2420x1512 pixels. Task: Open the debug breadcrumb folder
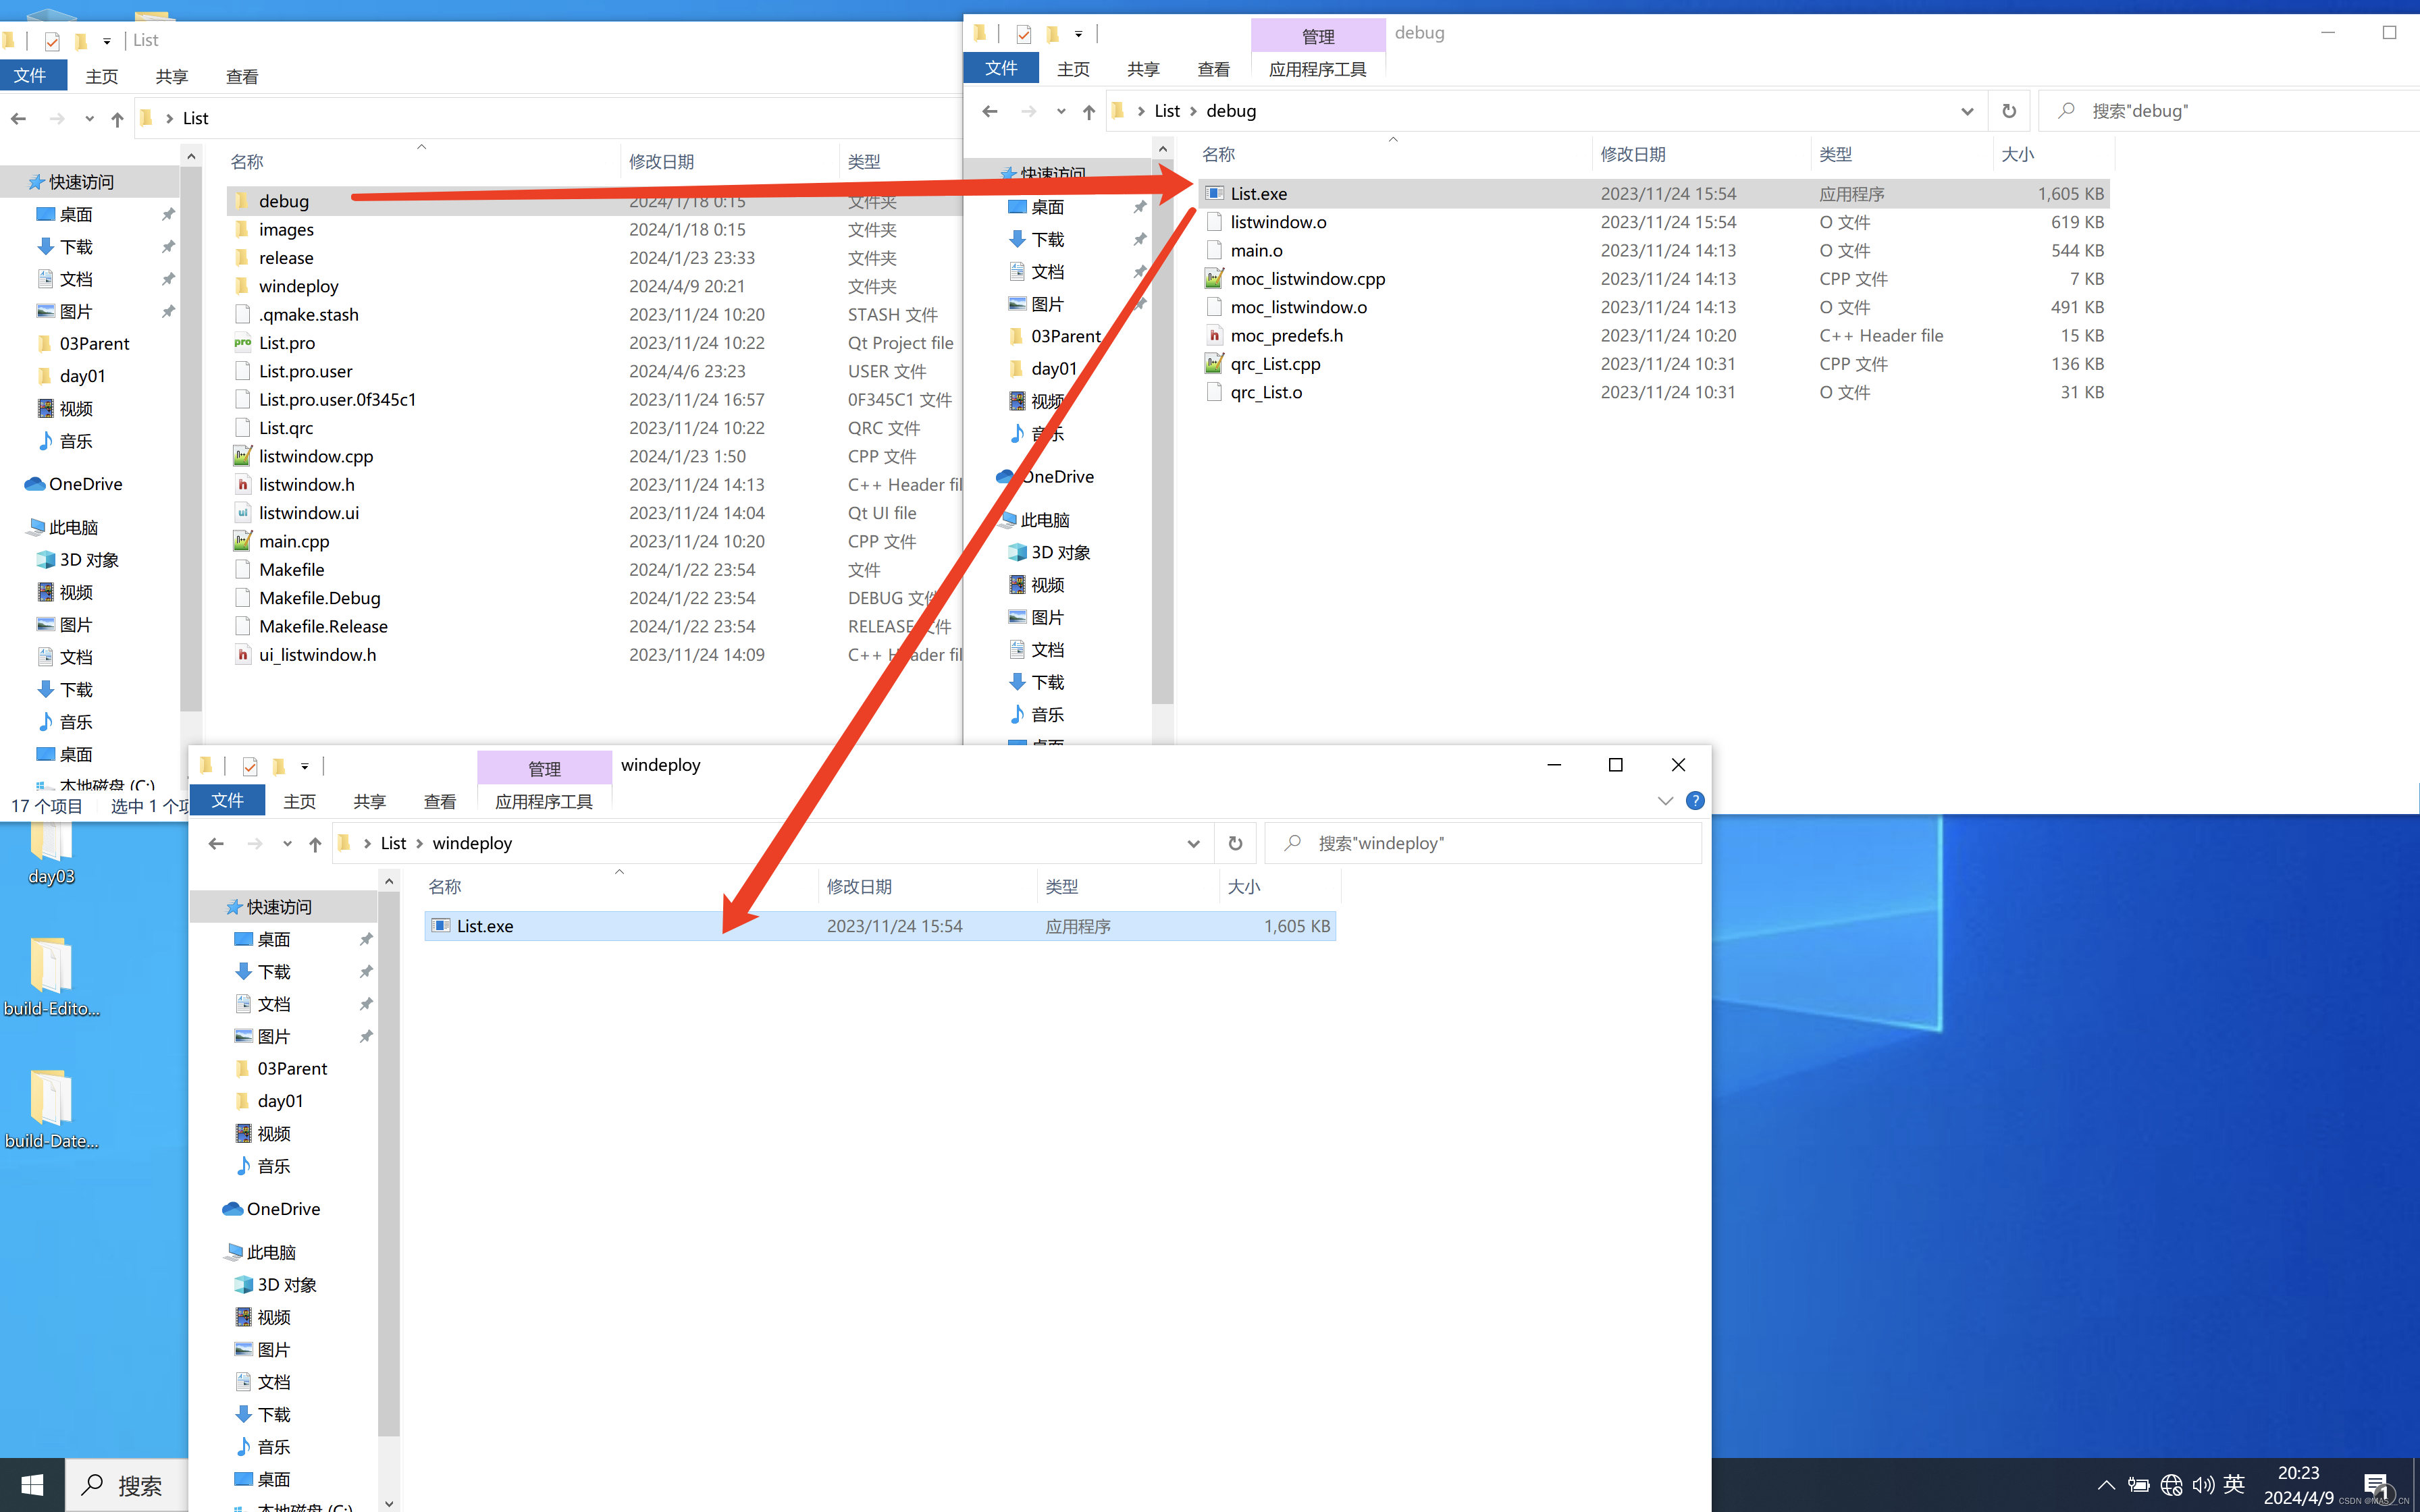tap(1230, 110)
